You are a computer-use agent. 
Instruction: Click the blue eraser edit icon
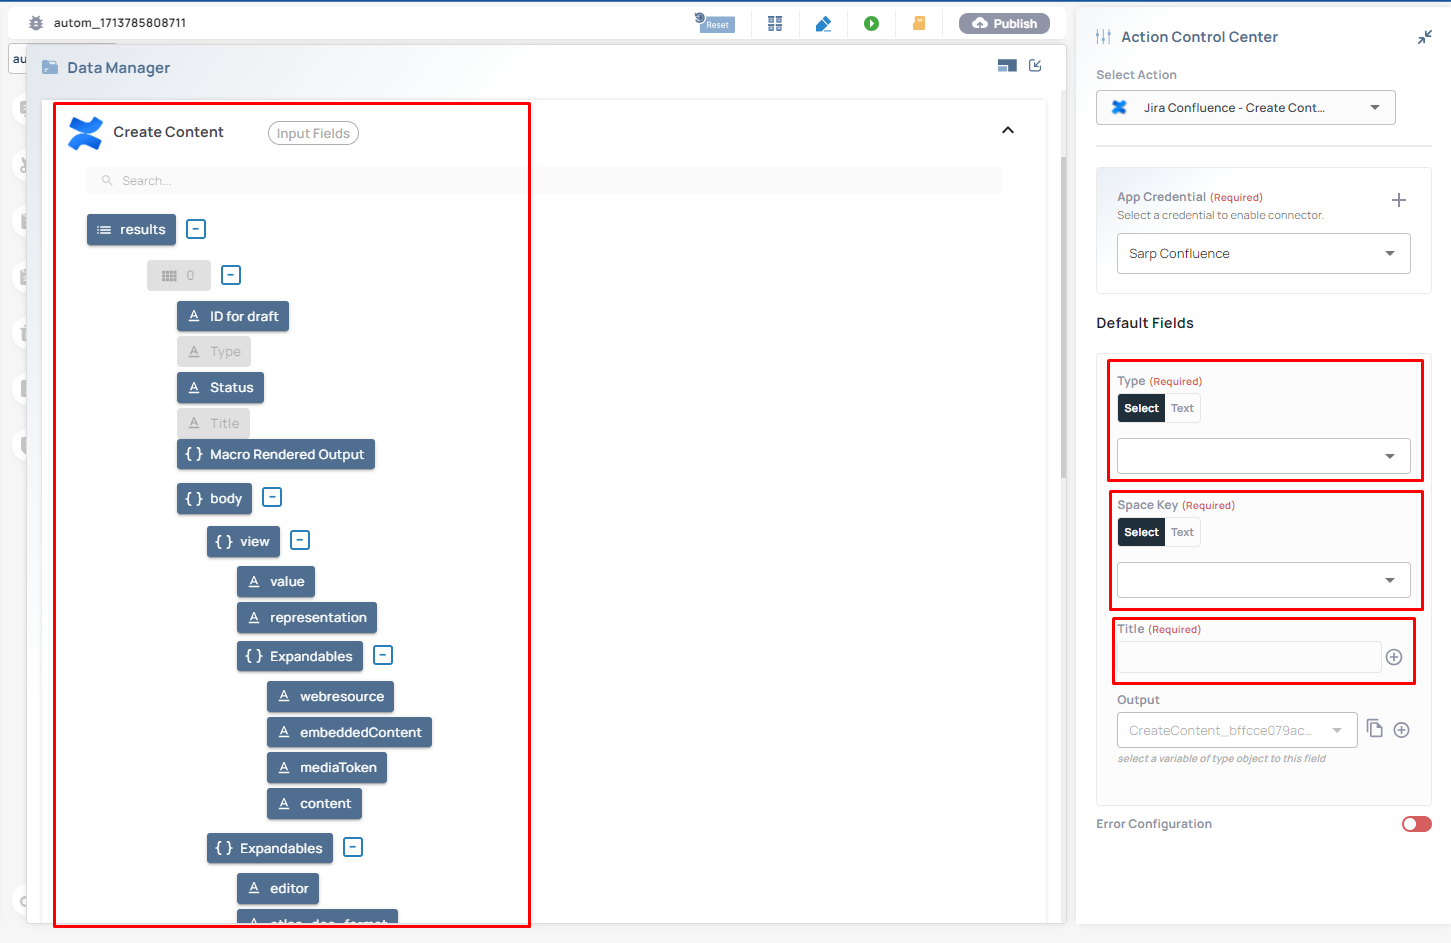(823, 23)
